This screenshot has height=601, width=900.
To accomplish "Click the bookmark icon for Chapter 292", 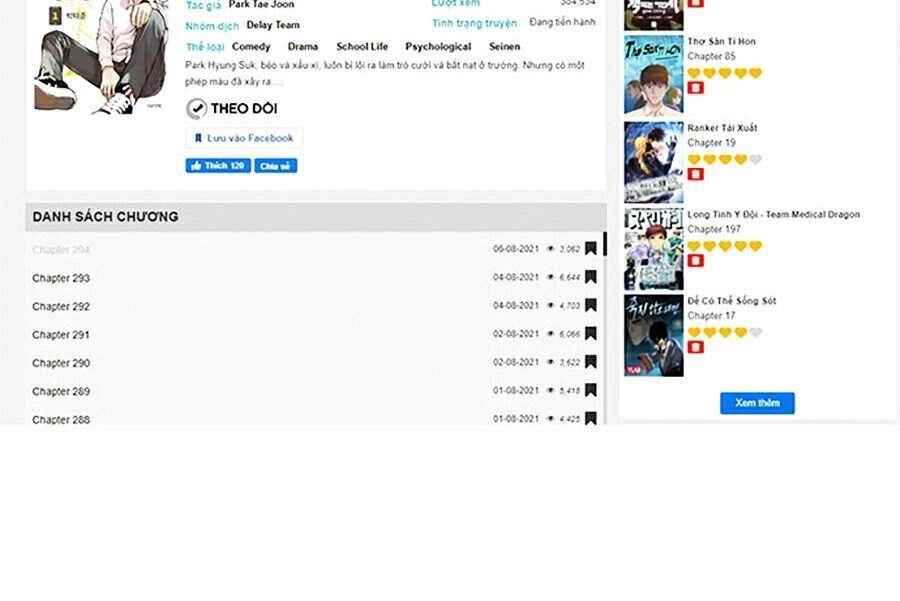I will pyautogui.click(x=591, y=305).
